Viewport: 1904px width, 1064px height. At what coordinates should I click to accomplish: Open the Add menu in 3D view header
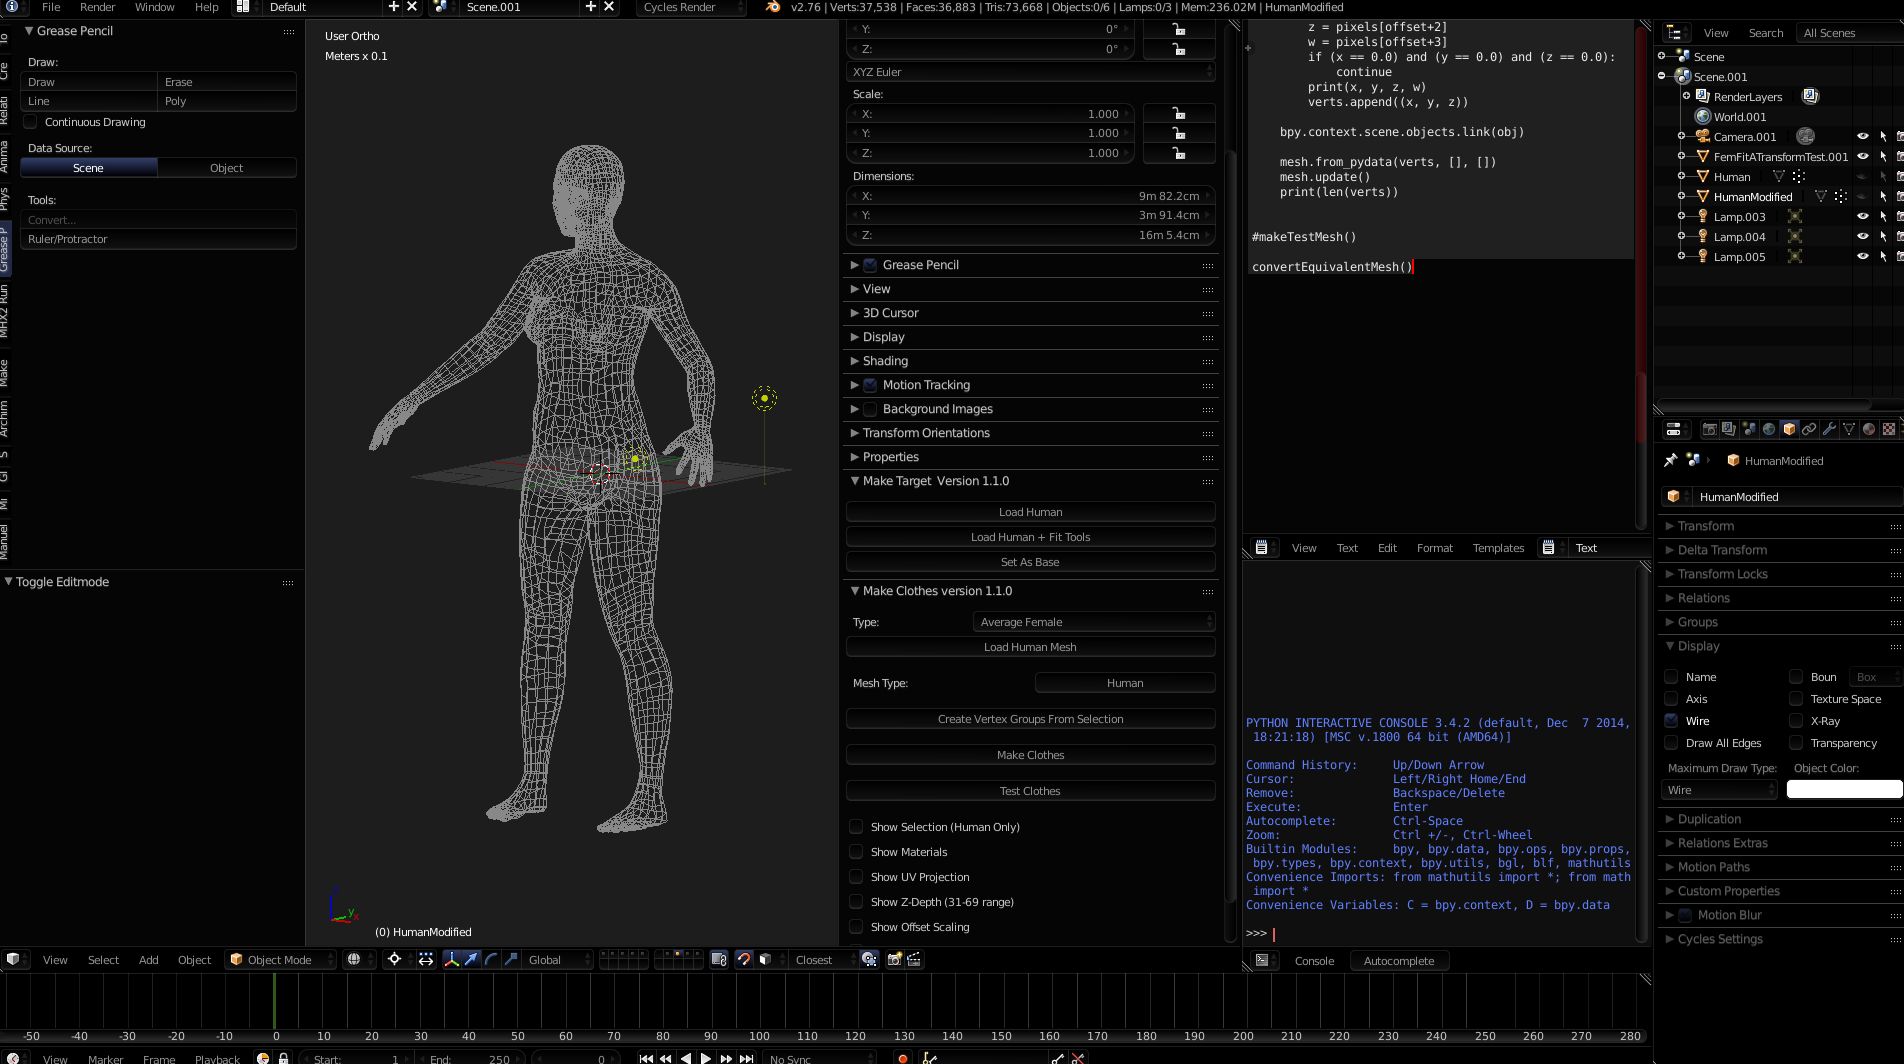tap(149, 960)
